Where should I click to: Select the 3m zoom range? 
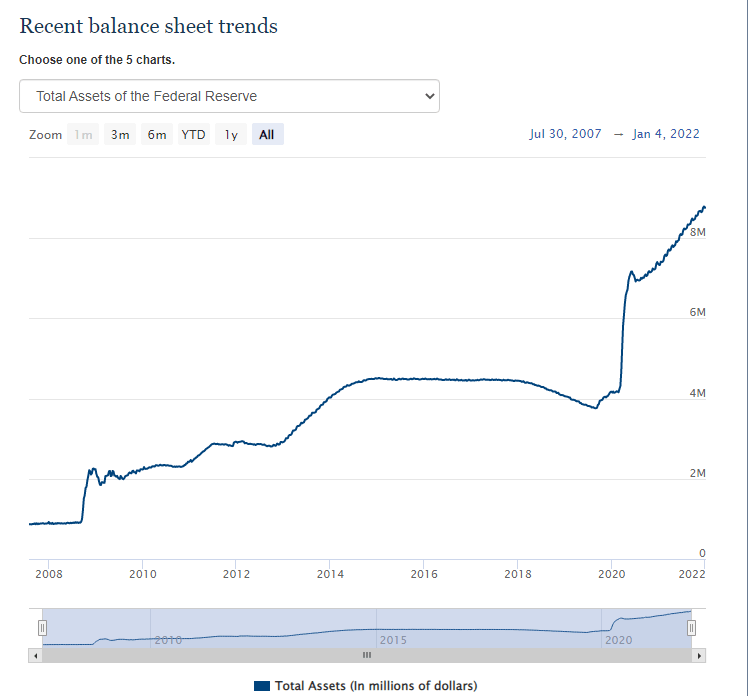click(120, 134)
